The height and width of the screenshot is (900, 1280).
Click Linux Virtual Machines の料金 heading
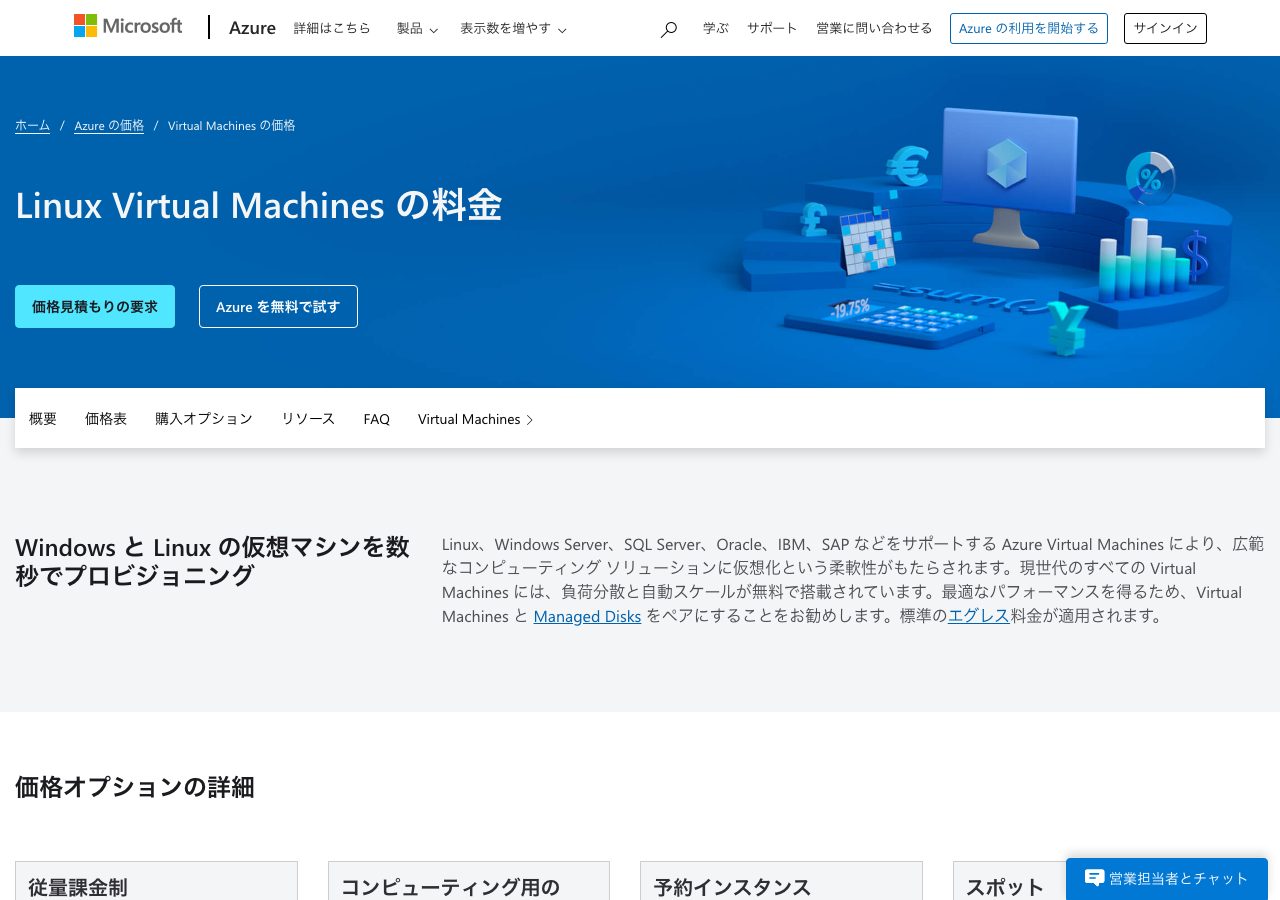coord(258,205)
